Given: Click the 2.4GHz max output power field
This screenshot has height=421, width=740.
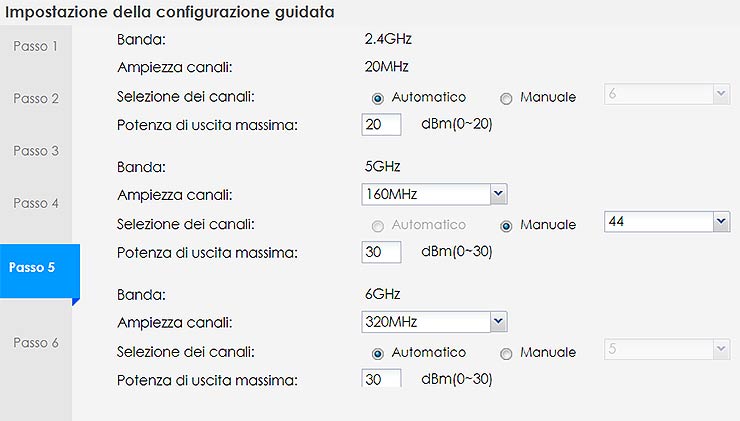Looking at the screenshot, I should click(x=381, y=124).
